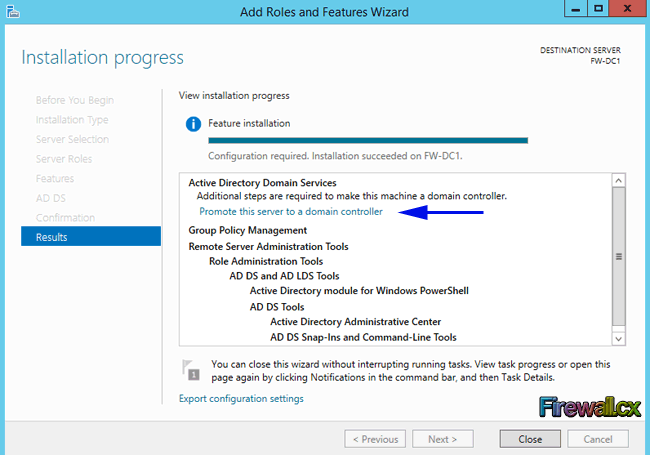This screenshot has height=455, width=650.
Task: Click the FW-DC1 destination server label
Action: [605, 61]
